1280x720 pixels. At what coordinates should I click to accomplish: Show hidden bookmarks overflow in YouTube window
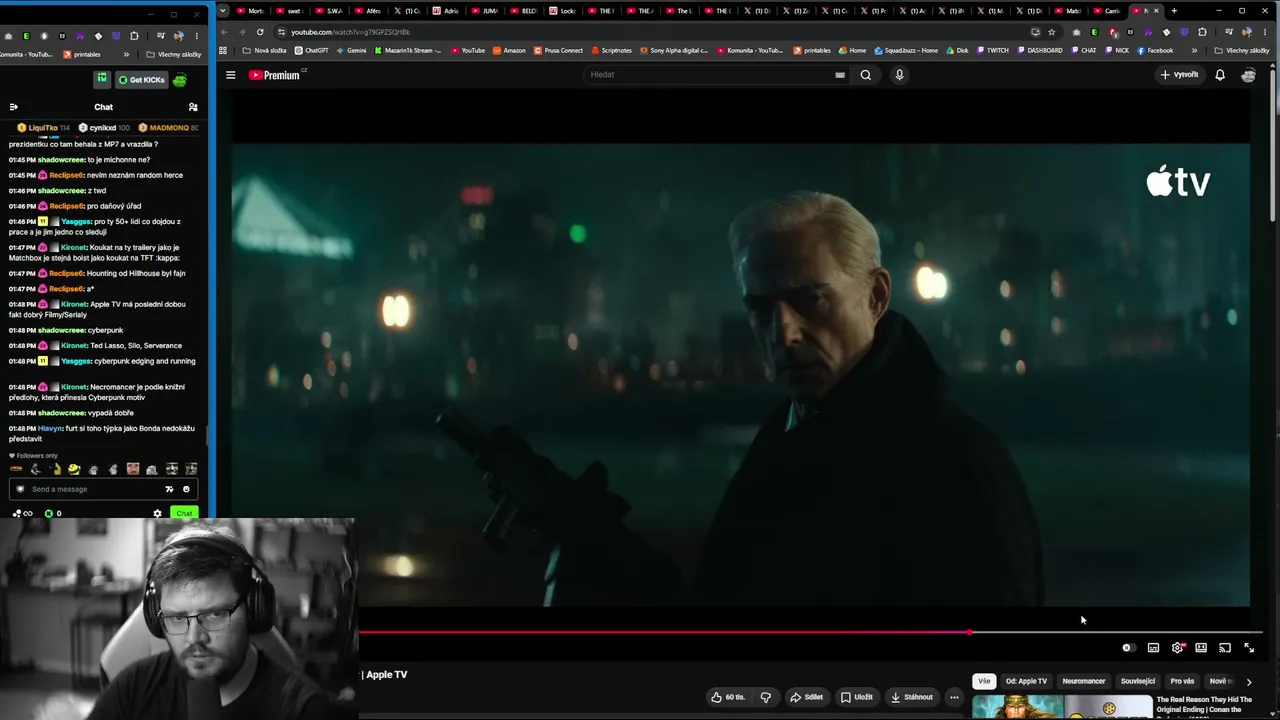(x=1194, y=50)
